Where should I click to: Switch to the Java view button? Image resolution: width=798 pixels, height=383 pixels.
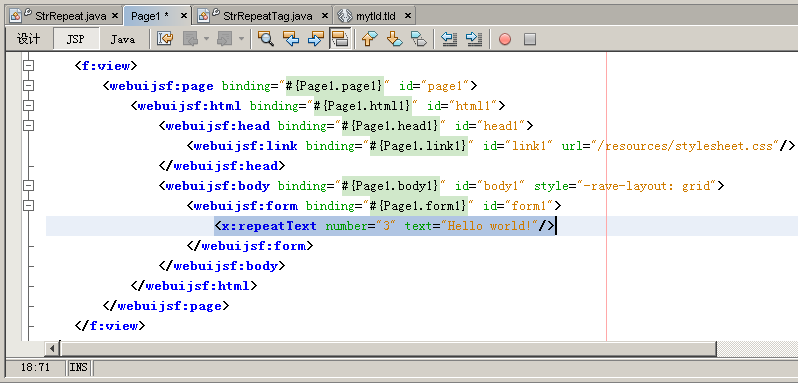pyautogui.click(x=123, y=39)
